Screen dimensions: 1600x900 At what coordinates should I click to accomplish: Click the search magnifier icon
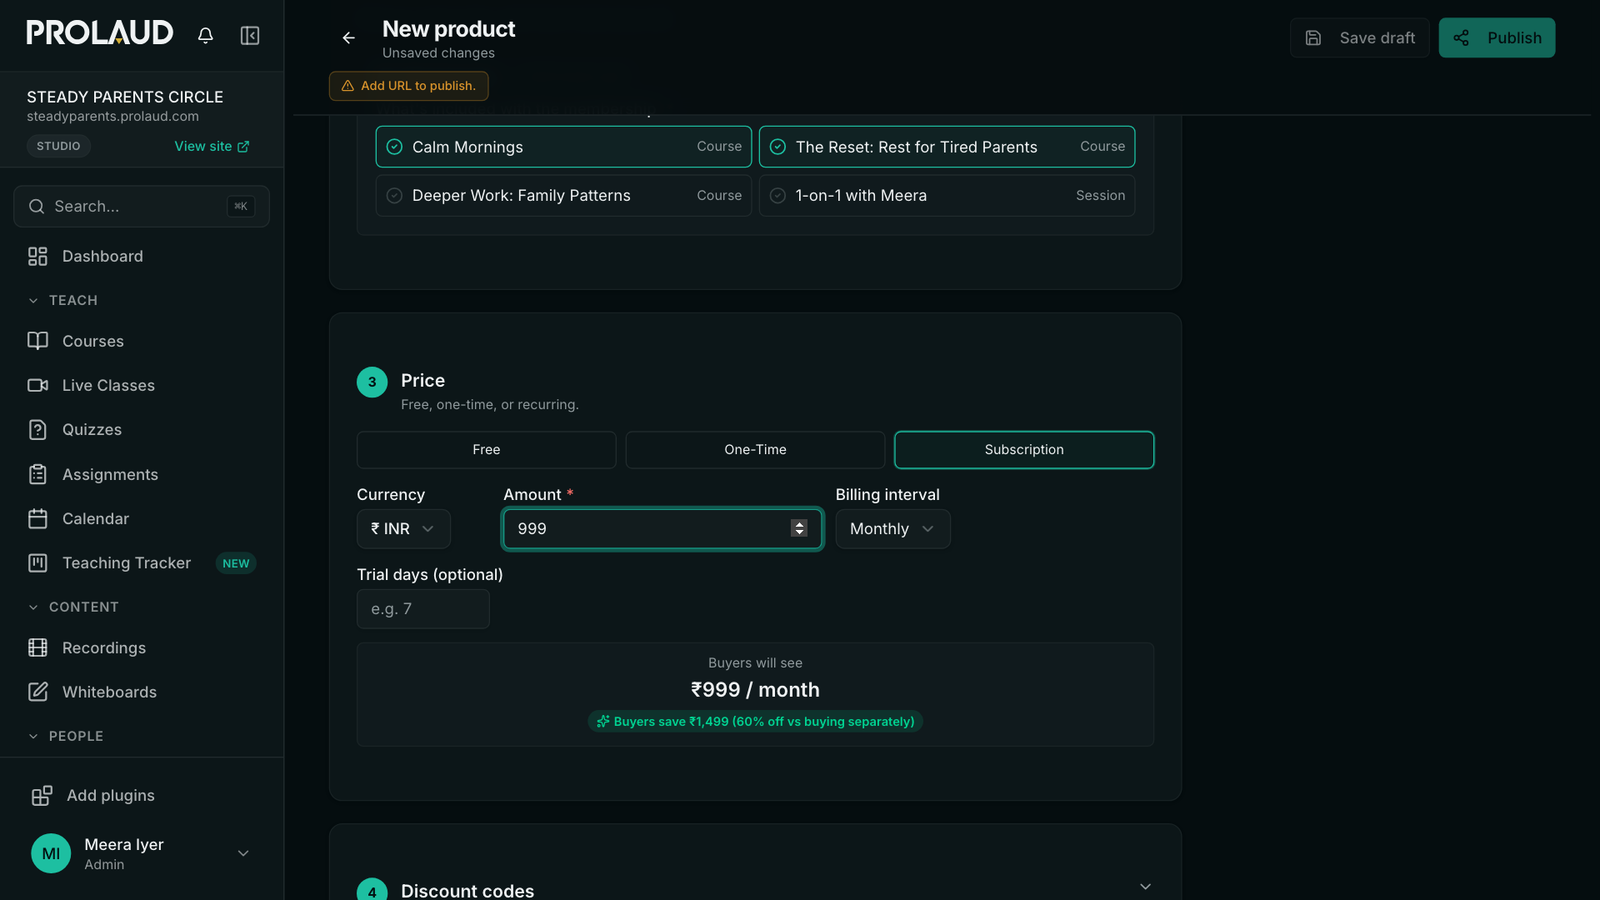pos(37,206)
